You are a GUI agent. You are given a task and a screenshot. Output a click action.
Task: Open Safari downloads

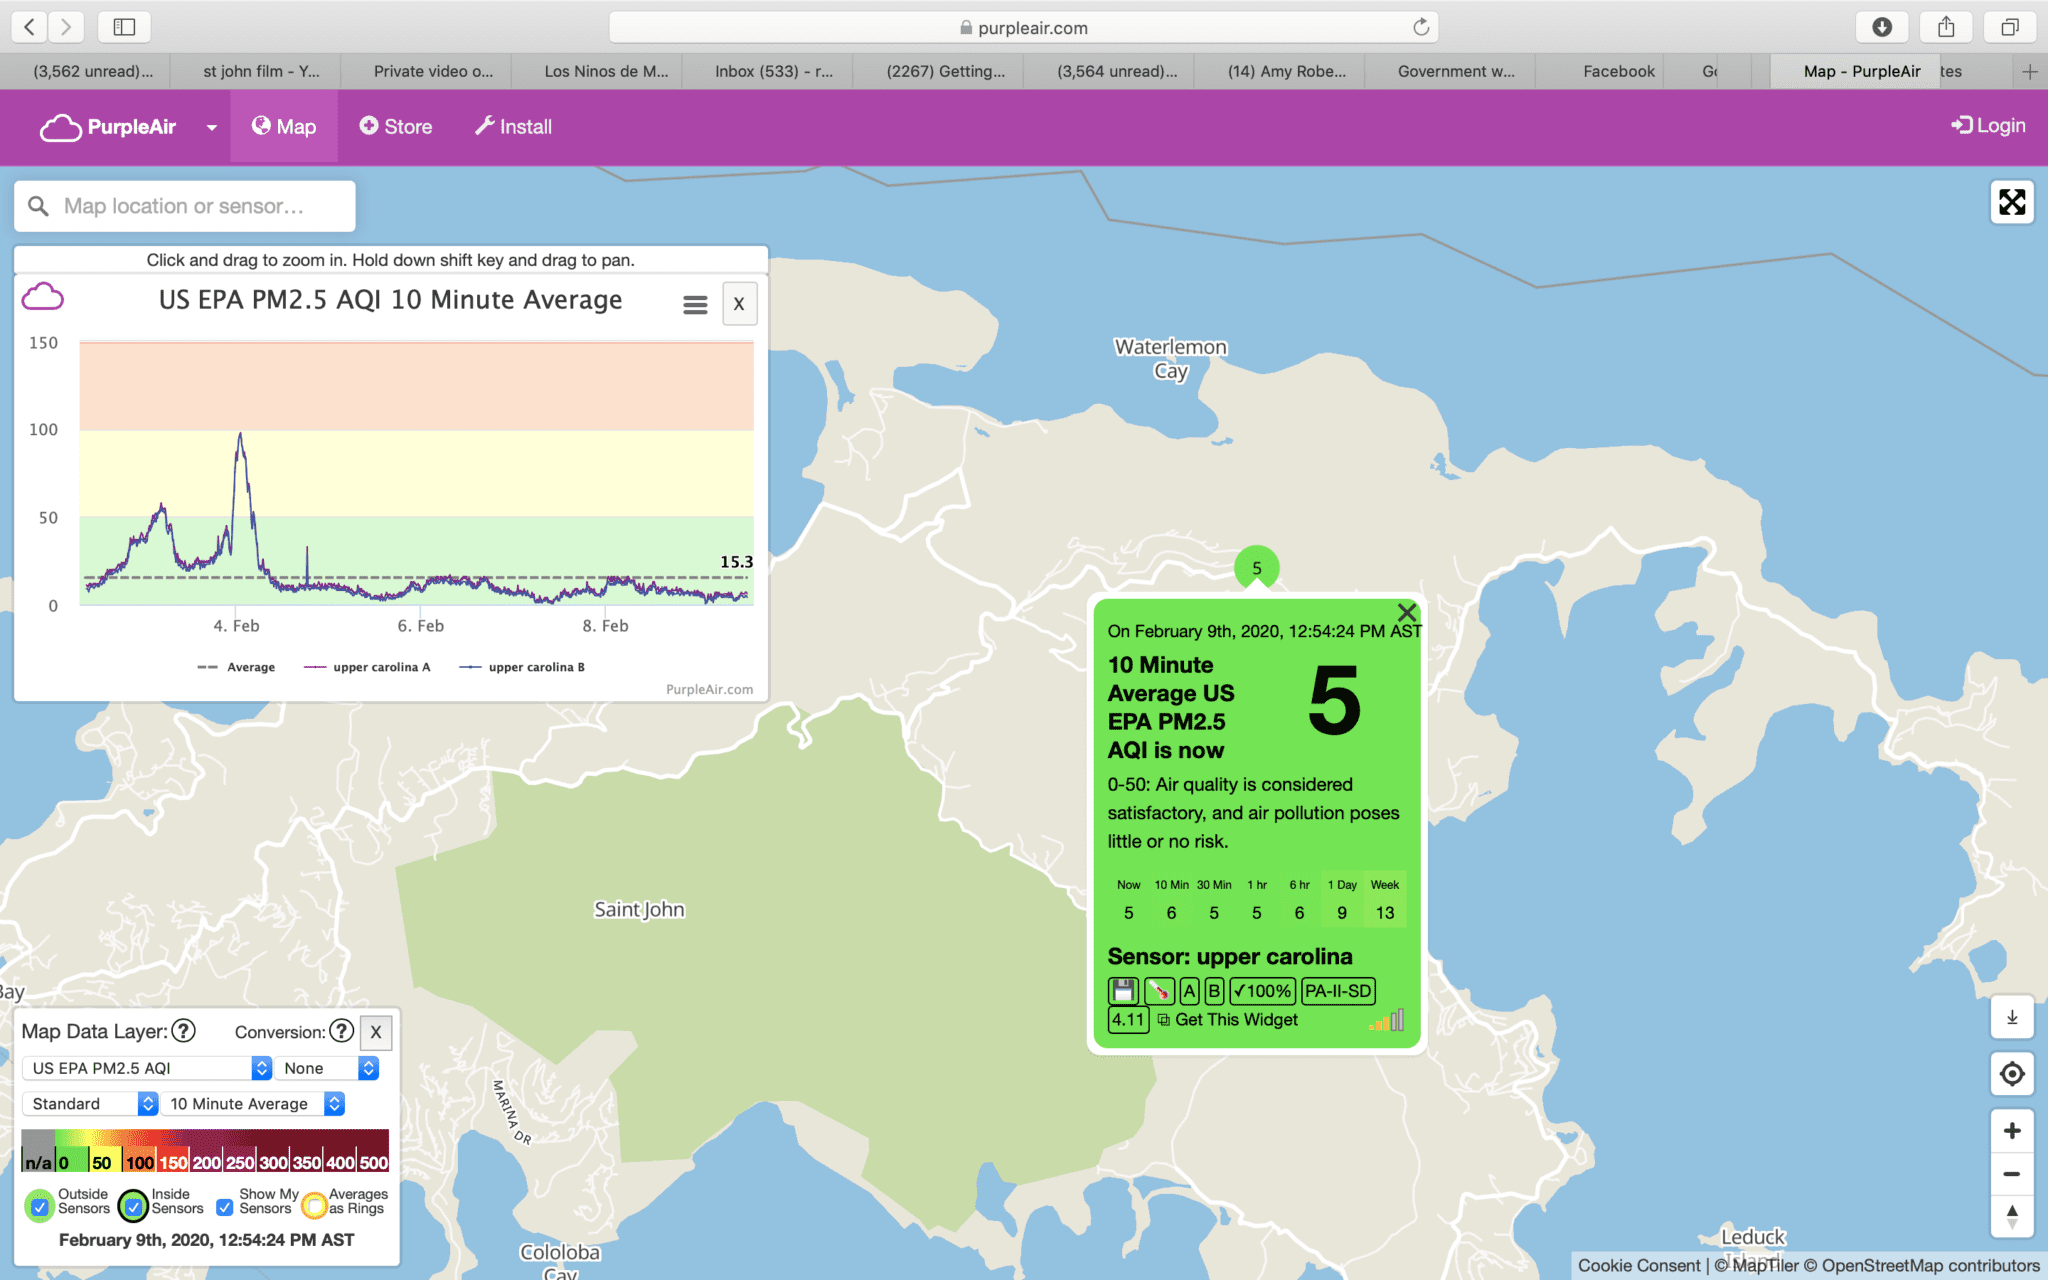[1882, 27]
